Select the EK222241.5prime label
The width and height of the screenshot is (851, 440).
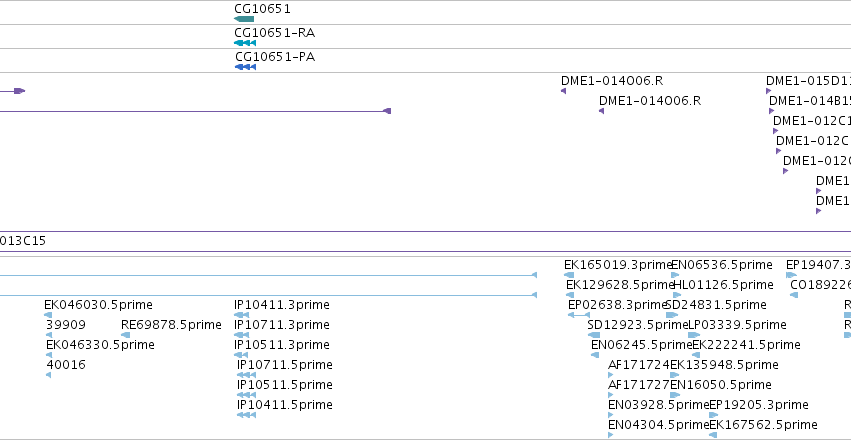click(x=746, y=345)
